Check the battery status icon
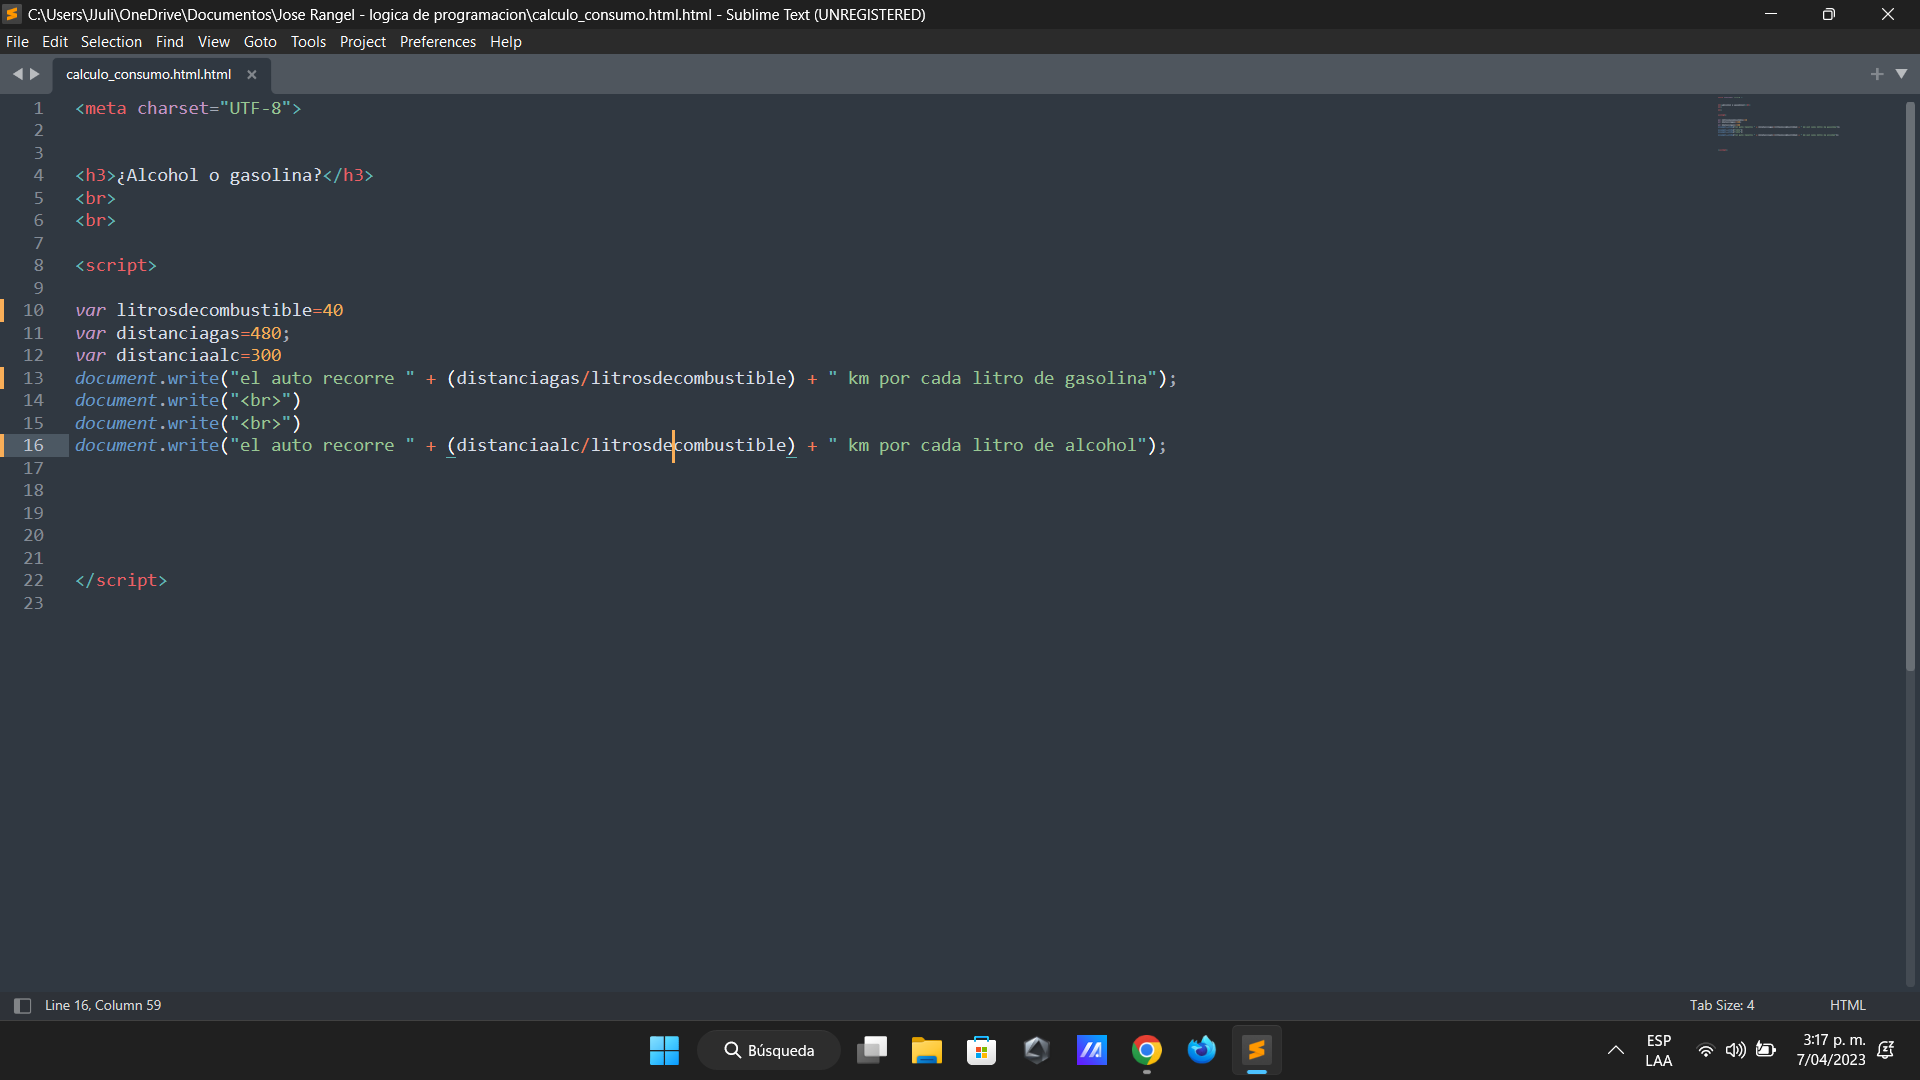1920x1080 pixels. click(1766, 1050)
